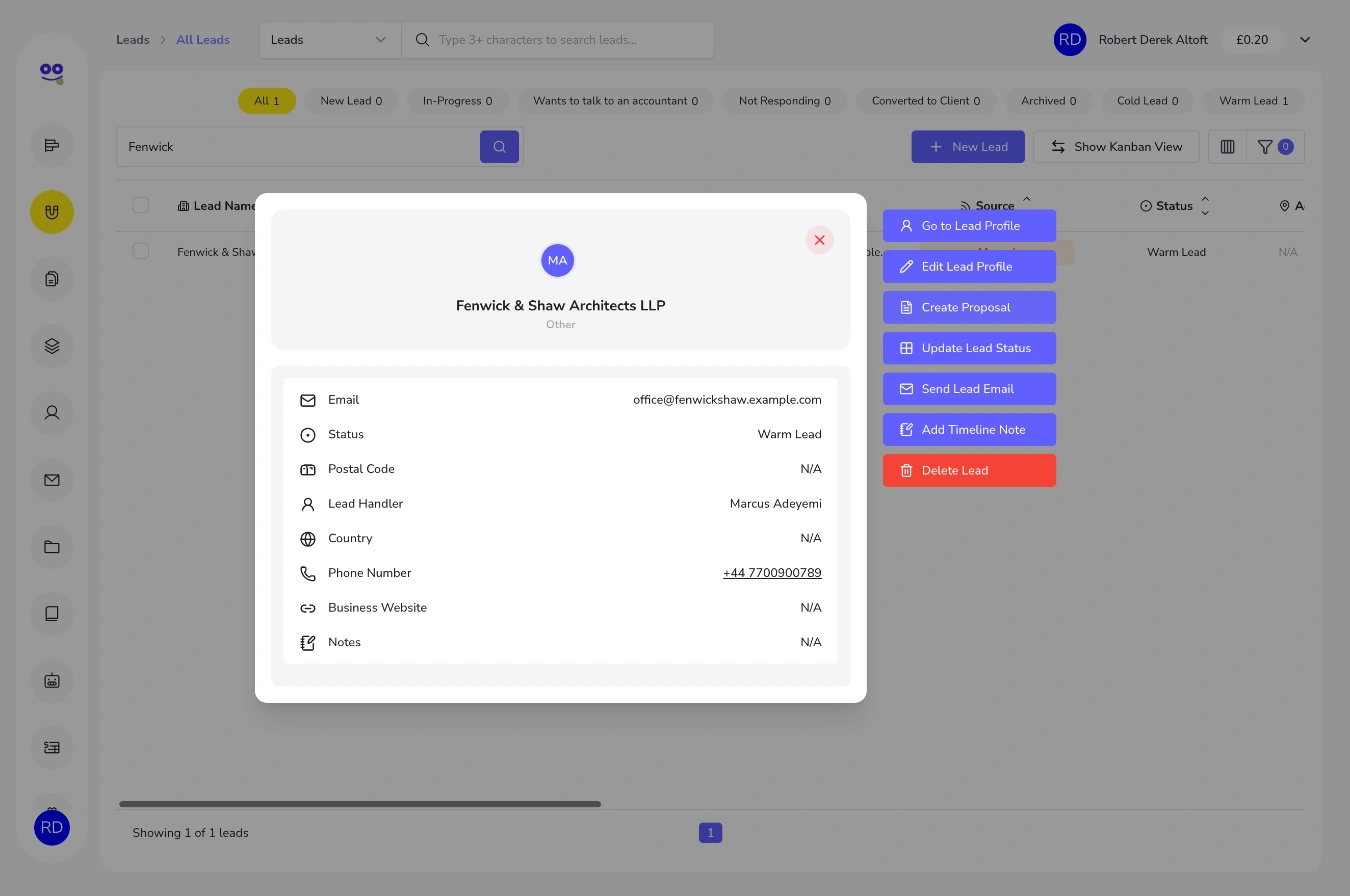Click the + New Lead button
Viewport: 1350px width, 896px height.
tap(968, 147)
